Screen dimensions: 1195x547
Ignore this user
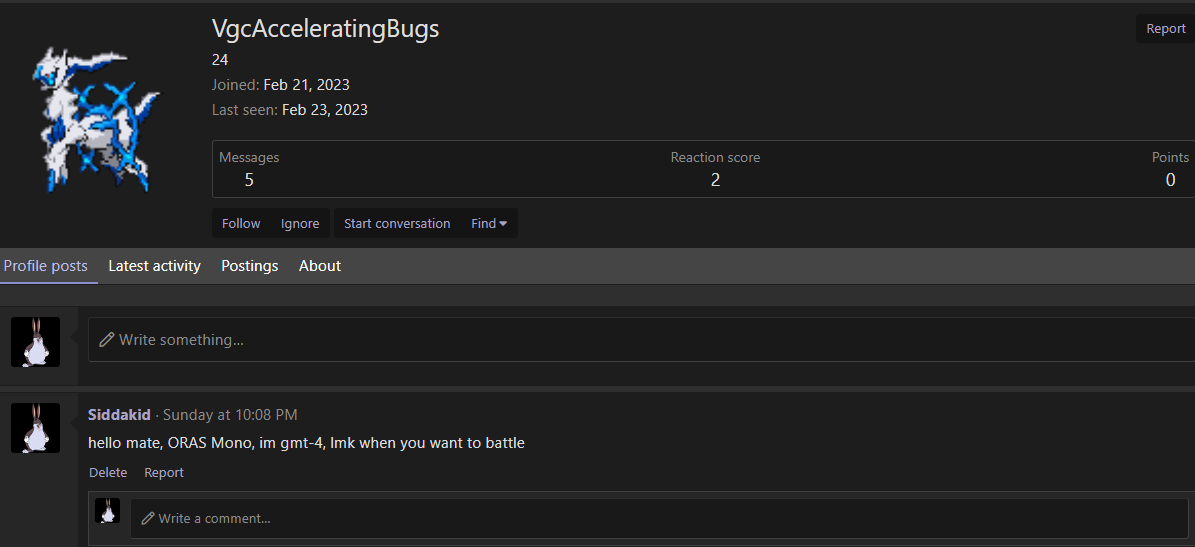click(300, 223)
